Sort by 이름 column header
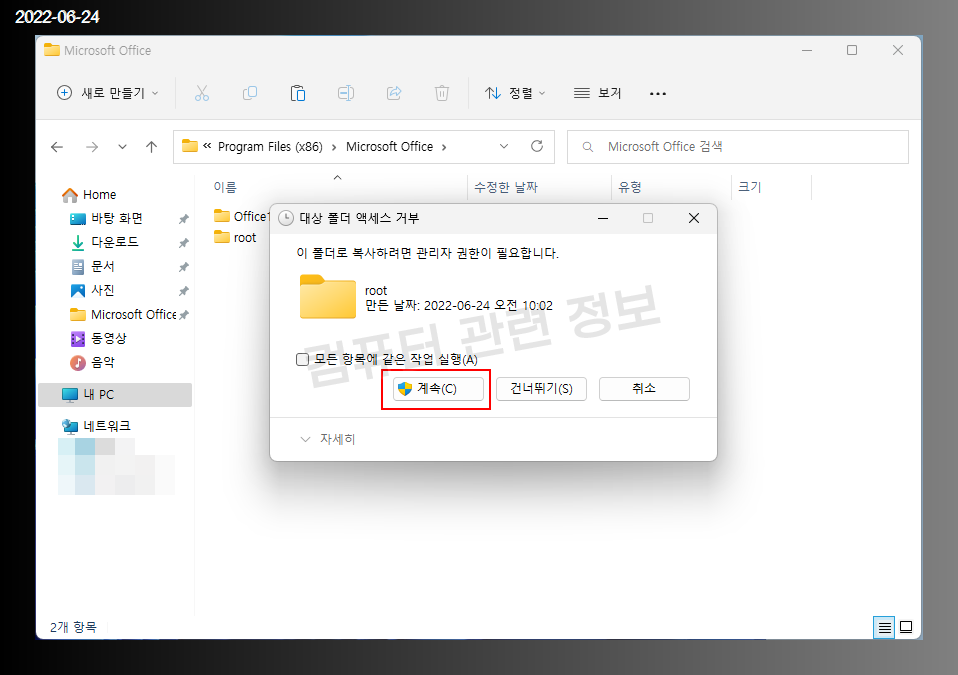The width and height of the screenshot is (958, 675). (x=225, y=187)
